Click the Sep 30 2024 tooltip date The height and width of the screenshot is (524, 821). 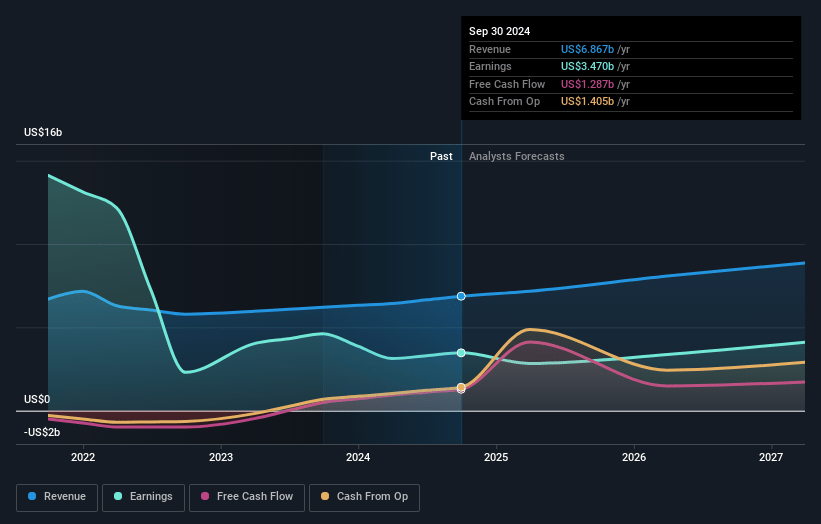pos(500,31)
